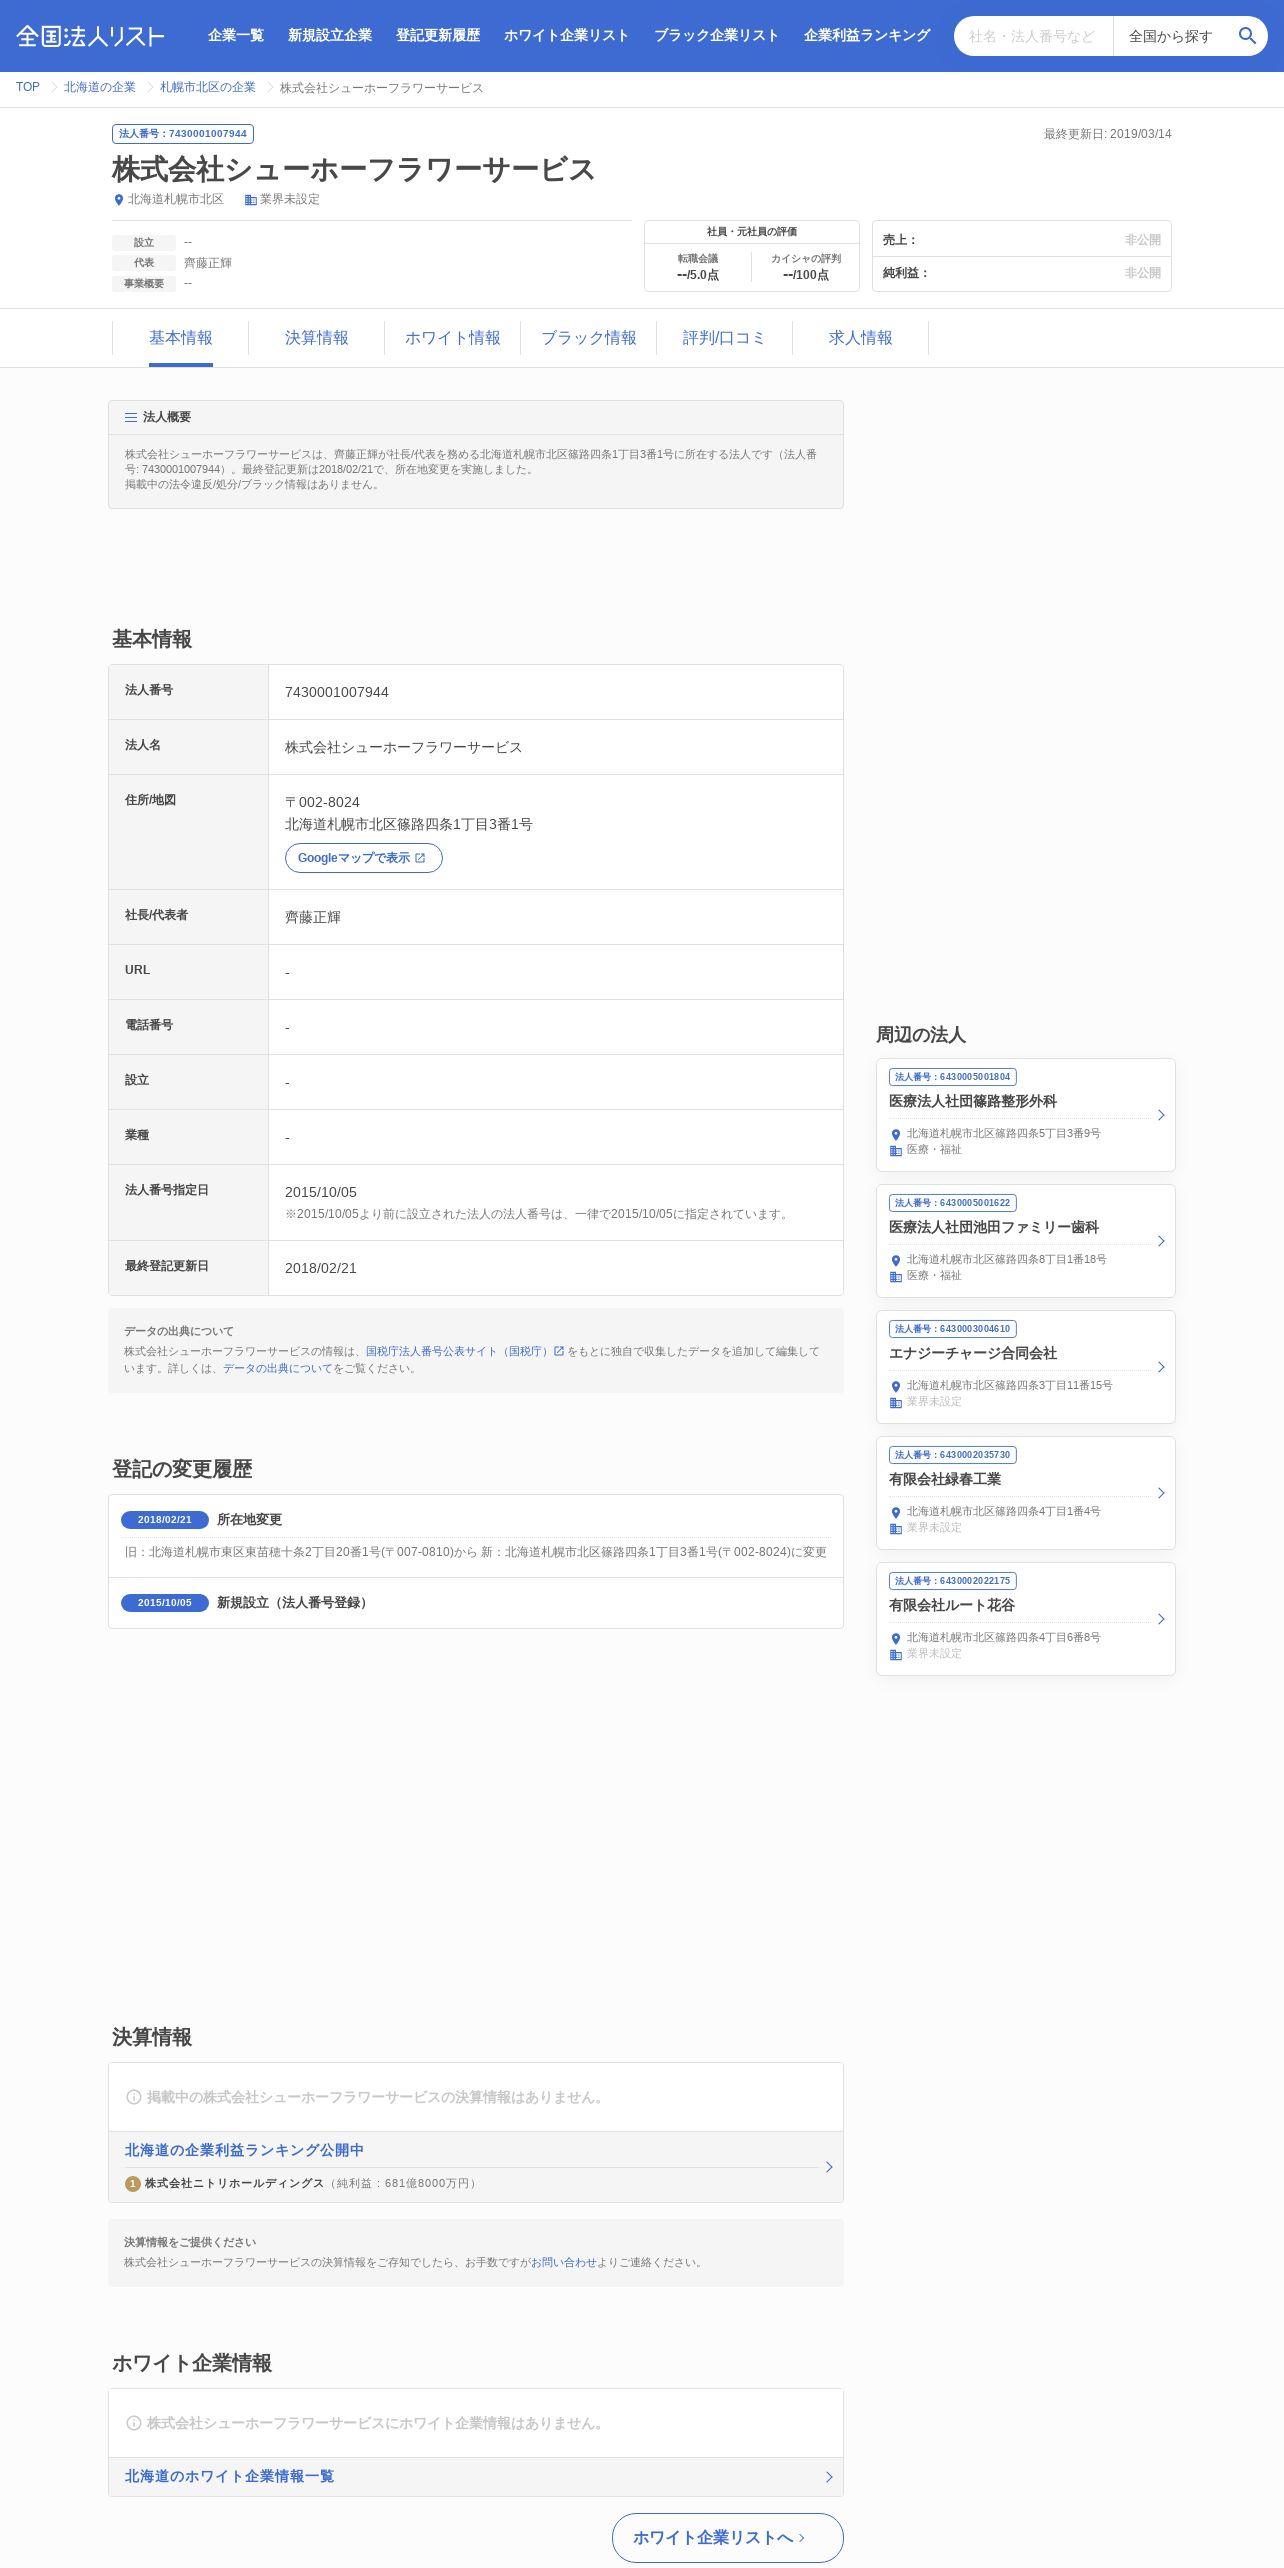Click the 2018/02/21 date badge in 登記の変更履歴
1284x2568 pixels.
165,1520
